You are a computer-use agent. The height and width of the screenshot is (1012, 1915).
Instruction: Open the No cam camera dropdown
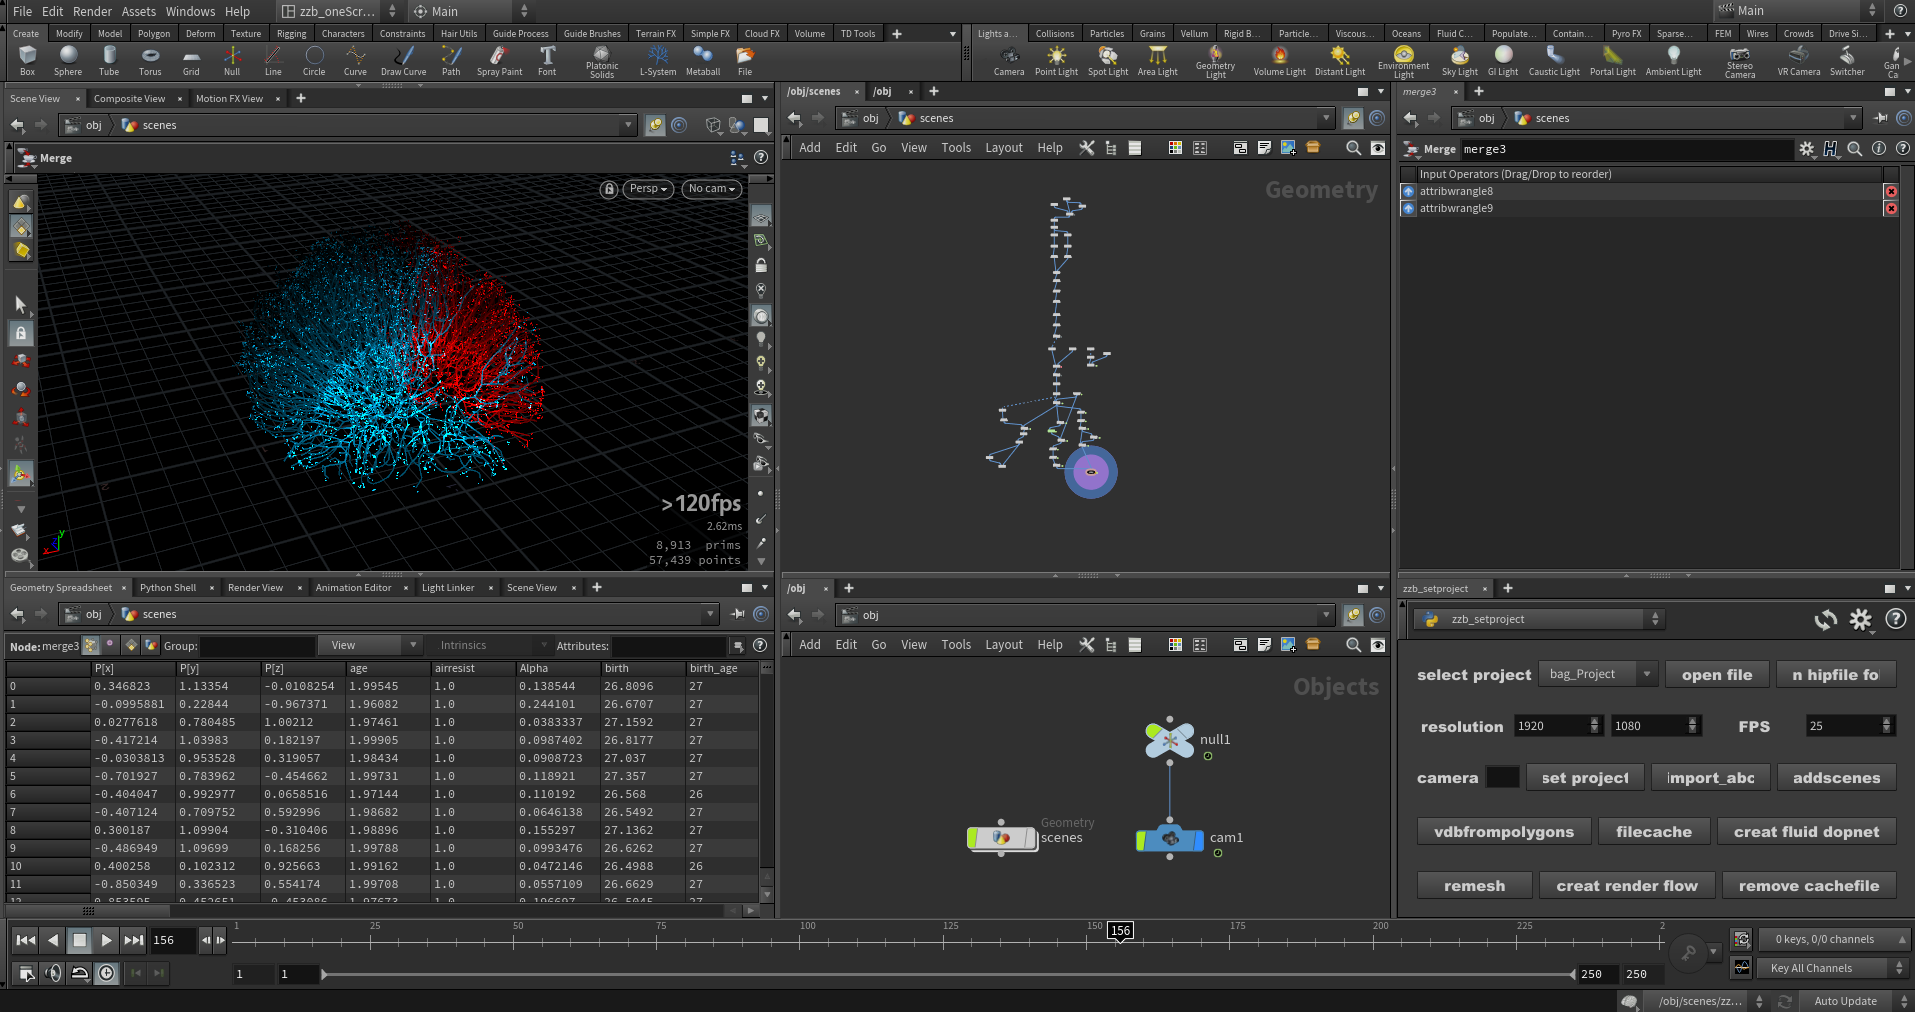click(711, 188)
